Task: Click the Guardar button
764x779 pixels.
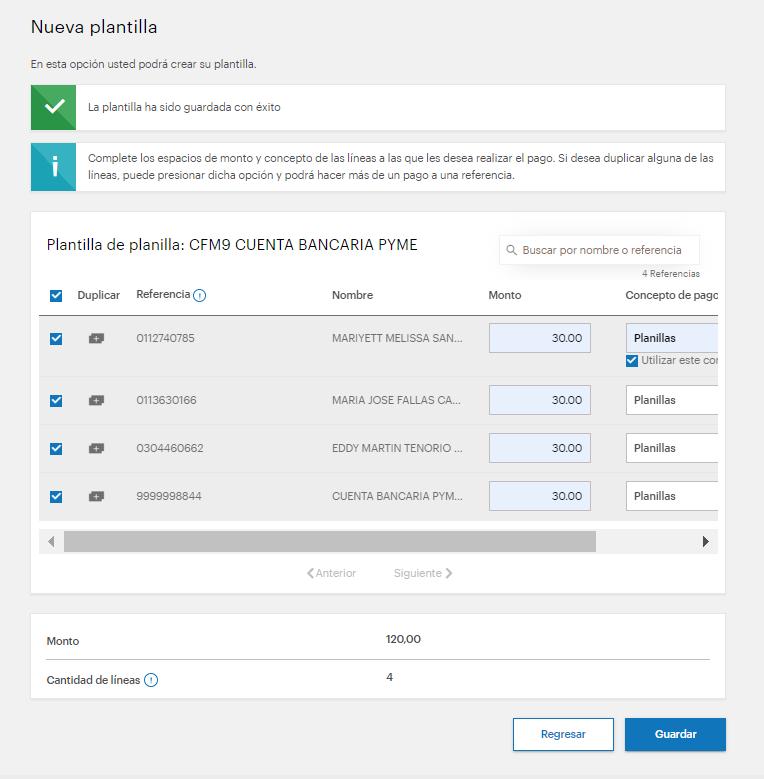Action: (x=675, y=734)
